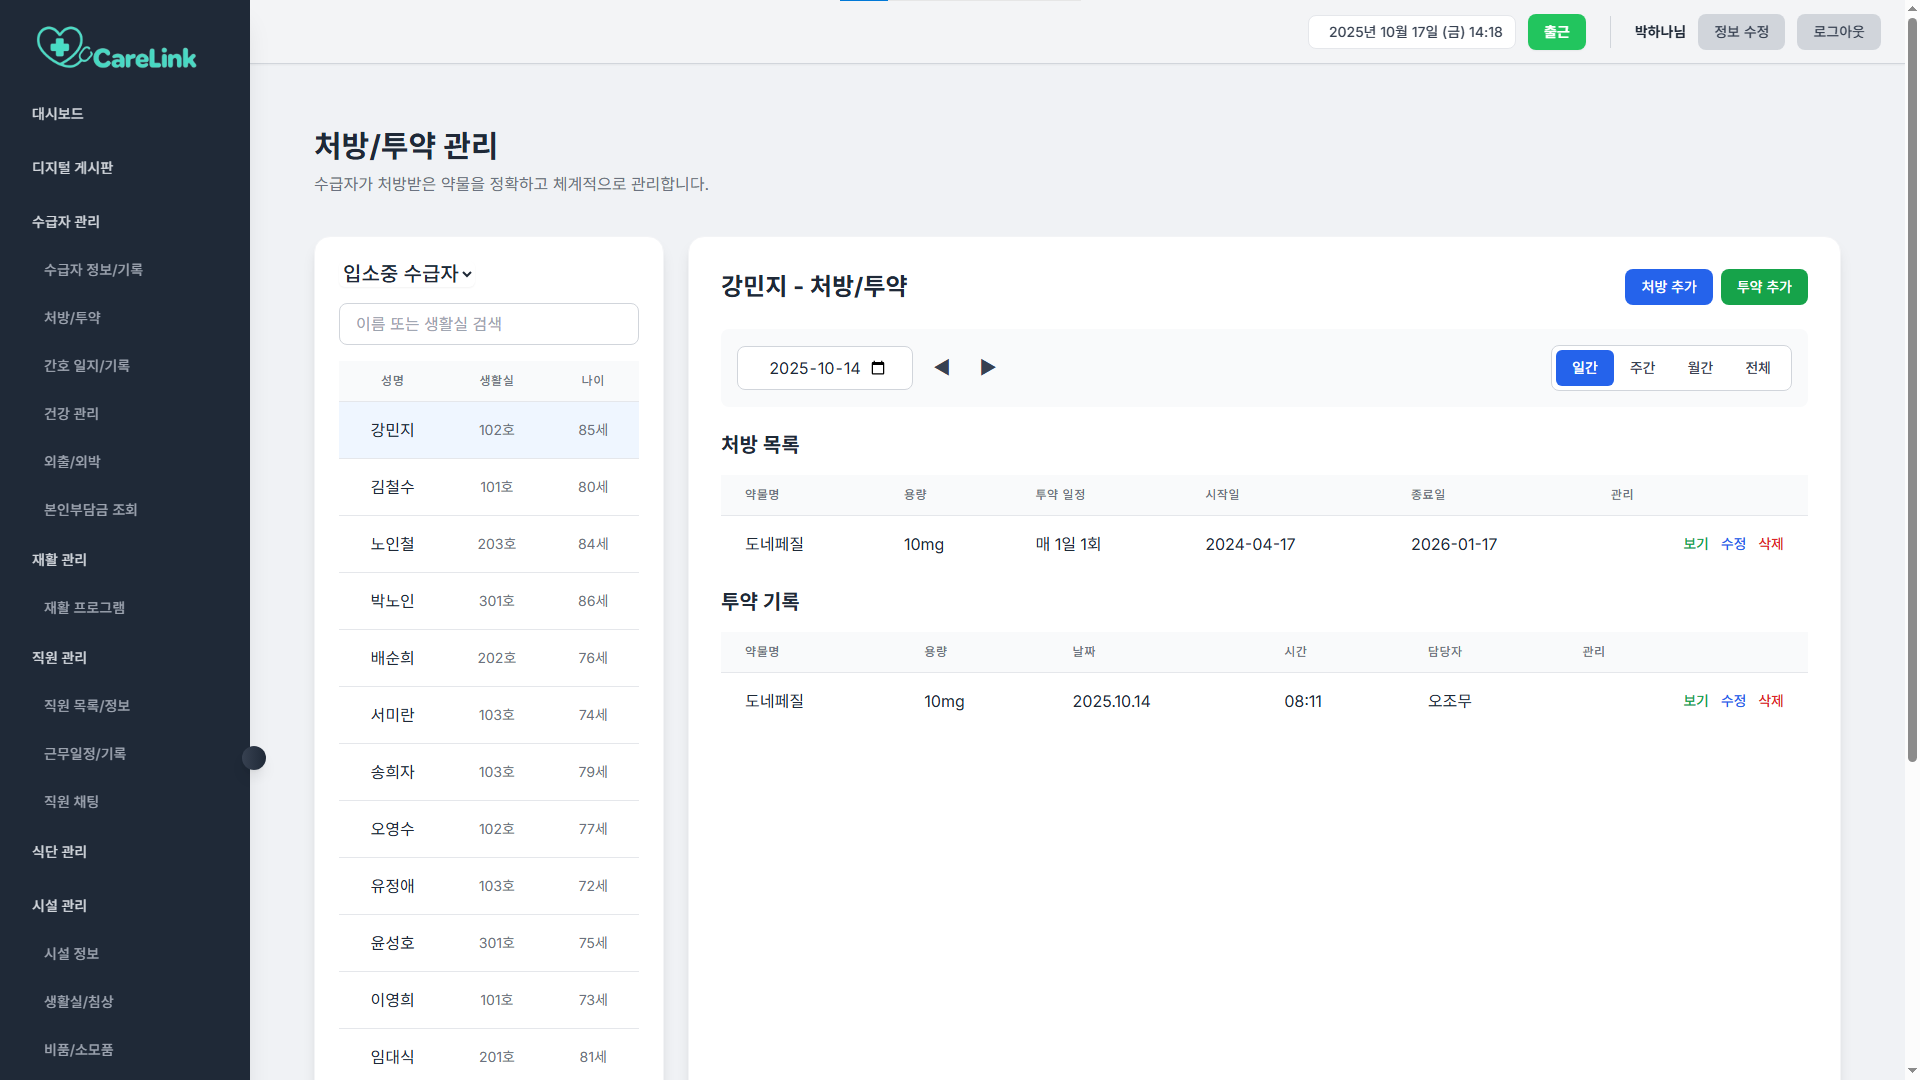The height and width of the screenshot is (1080, 1920).
Task: Click the 생활실 column header
Action: 496,381
